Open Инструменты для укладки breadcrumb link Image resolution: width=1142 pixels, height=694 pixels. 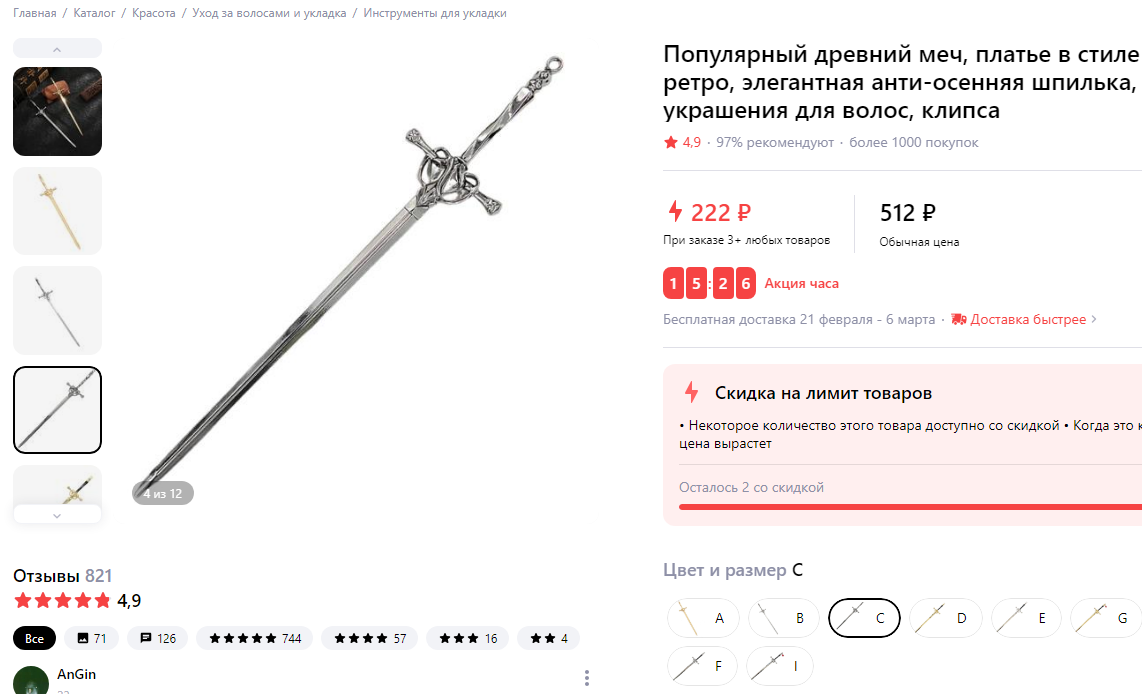[x=435, y=13]
